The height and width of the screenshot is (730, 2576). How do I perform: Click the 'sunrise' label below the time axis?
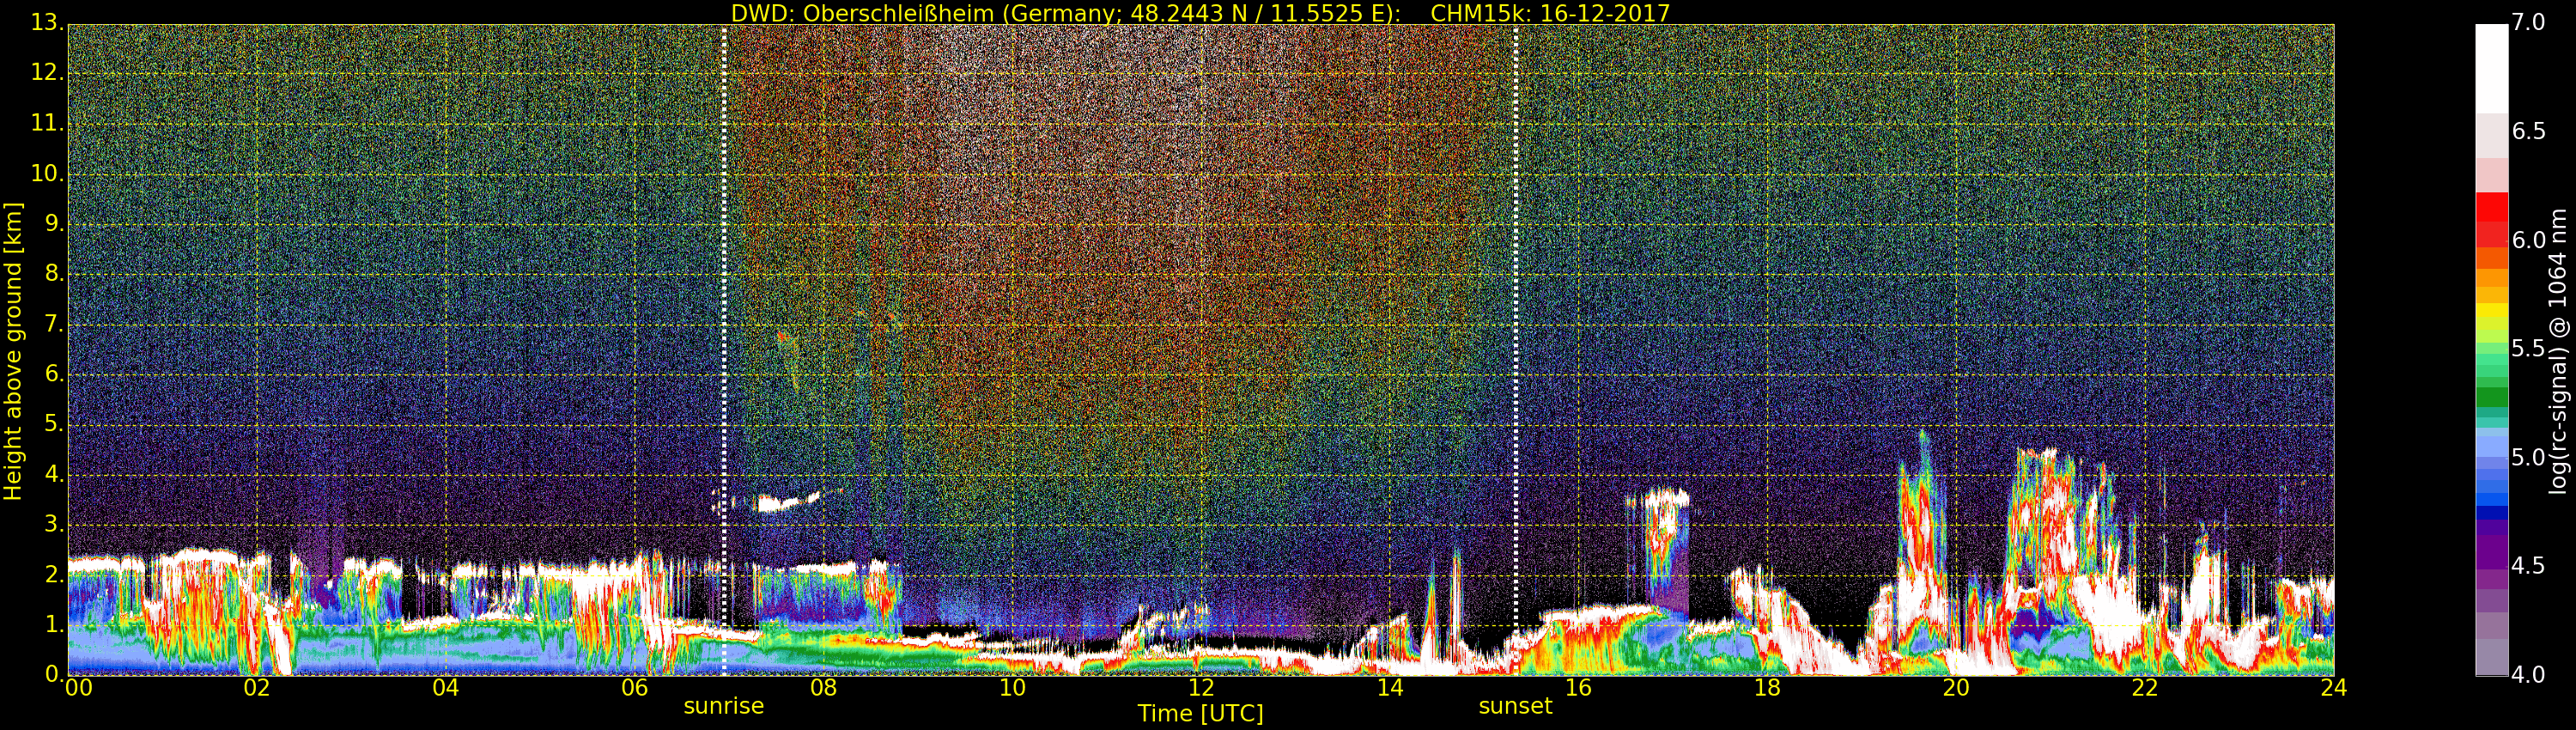click(x=723, y=706)
